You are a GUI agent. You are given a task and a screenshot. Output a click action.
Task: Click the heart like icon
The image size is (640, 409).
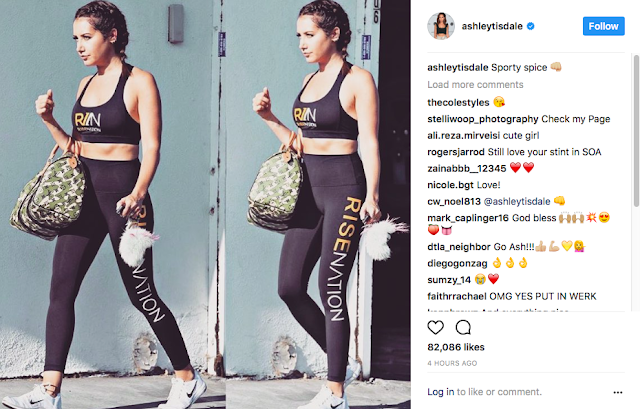[x=436, y=327]
